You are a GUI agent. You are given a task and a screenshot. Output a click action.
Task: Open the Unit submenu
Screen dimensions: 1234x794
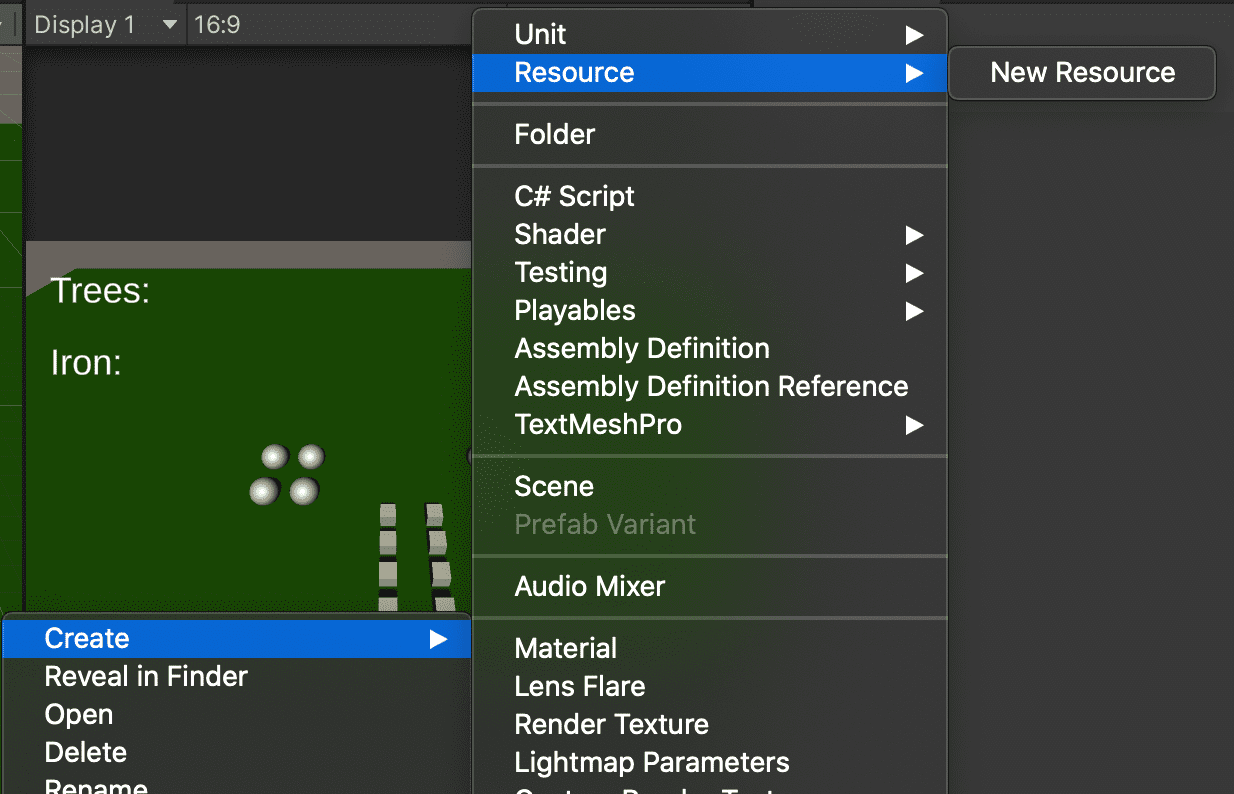point(709,34)
